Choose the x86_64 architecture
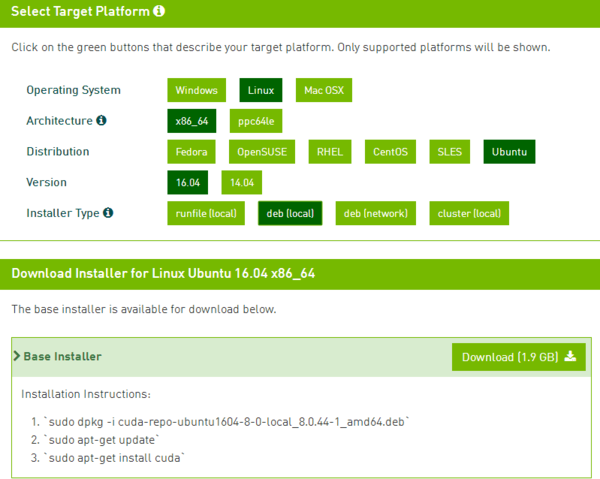Screen dimensions: 600x479 (x=192, y=121)
